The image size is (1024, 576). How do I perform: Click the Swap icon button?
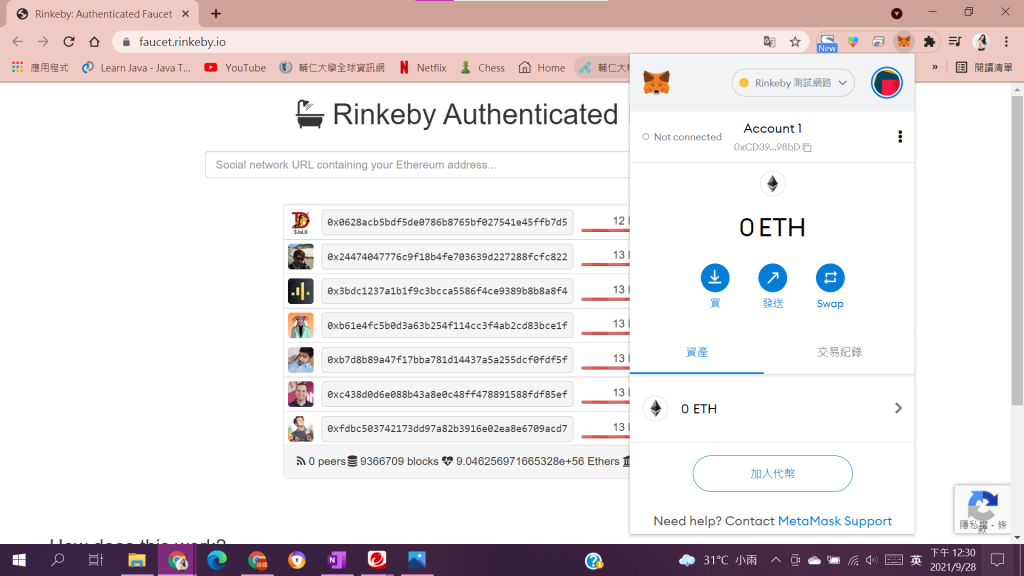(830, 278)
